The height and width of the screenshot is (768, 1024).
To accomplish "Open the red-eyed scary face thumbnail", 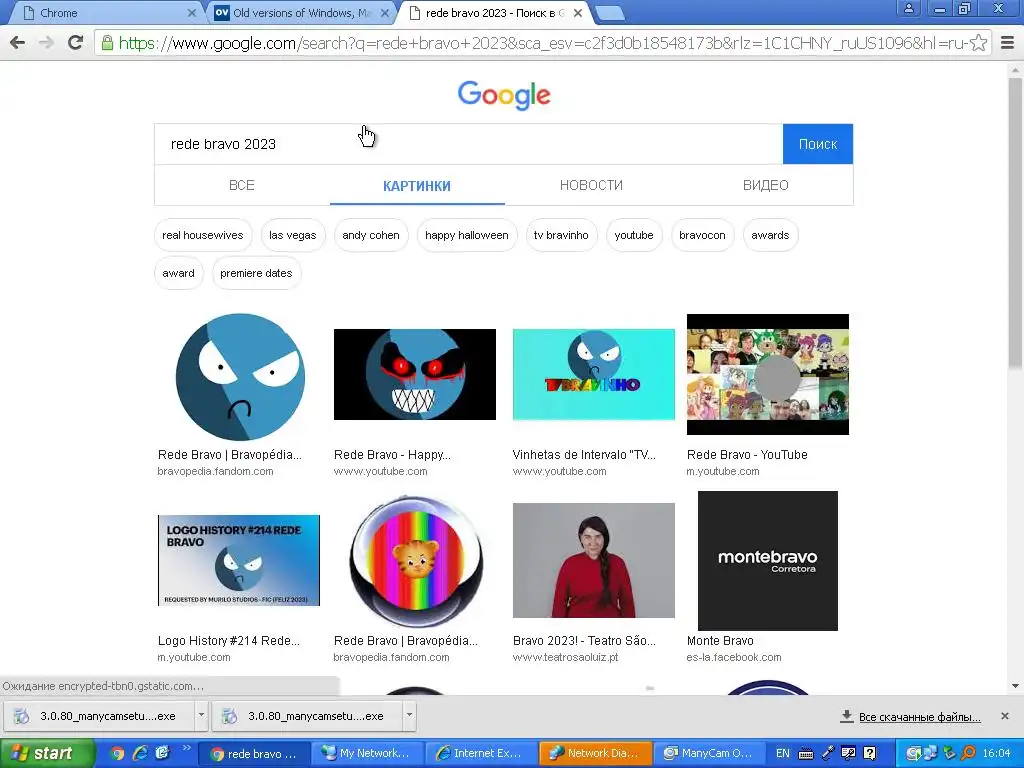I will tap(415, 374).
